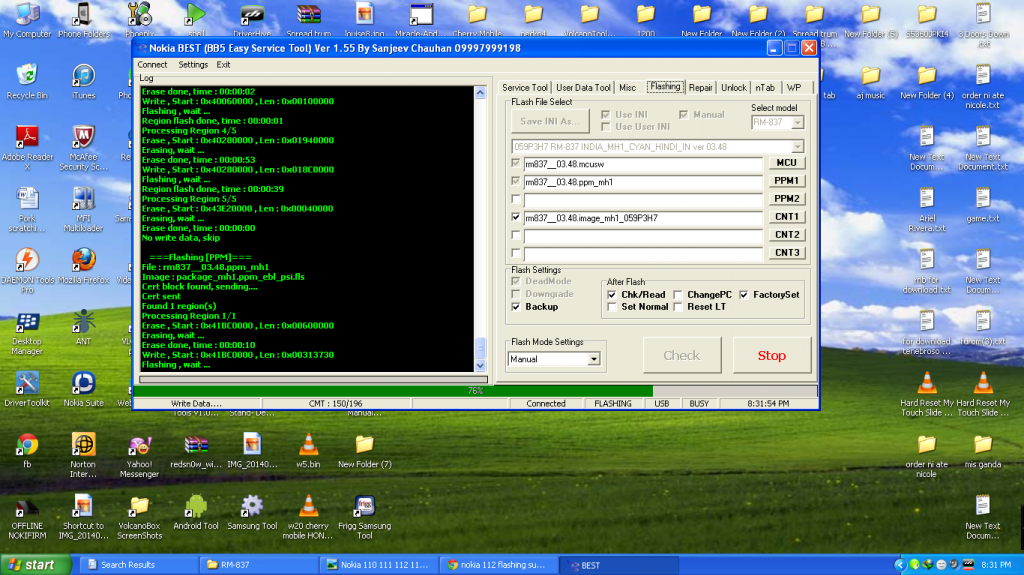This screenshot has width=1024, height=575.
Task: Open the Norton Internet desktop icon
Action: point(84,445)
